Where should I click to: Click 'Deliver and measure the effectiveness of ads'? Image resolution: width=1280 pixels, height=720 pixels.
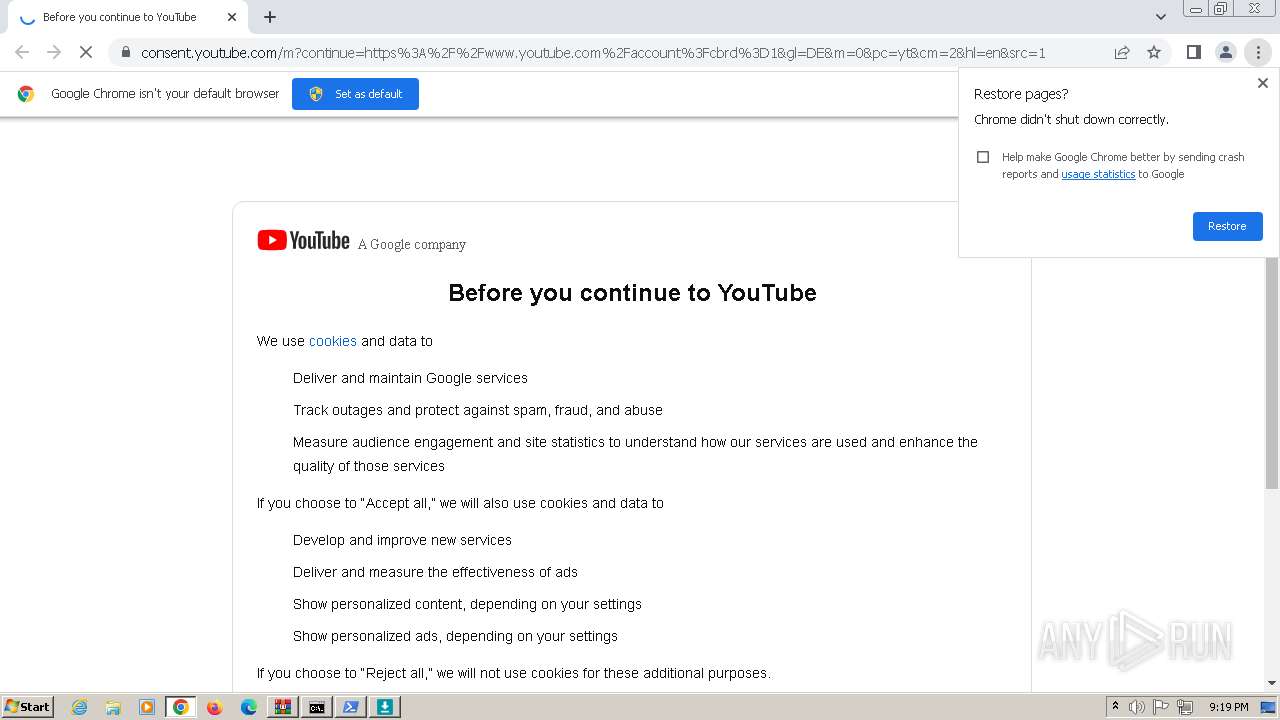coord(435,572)
